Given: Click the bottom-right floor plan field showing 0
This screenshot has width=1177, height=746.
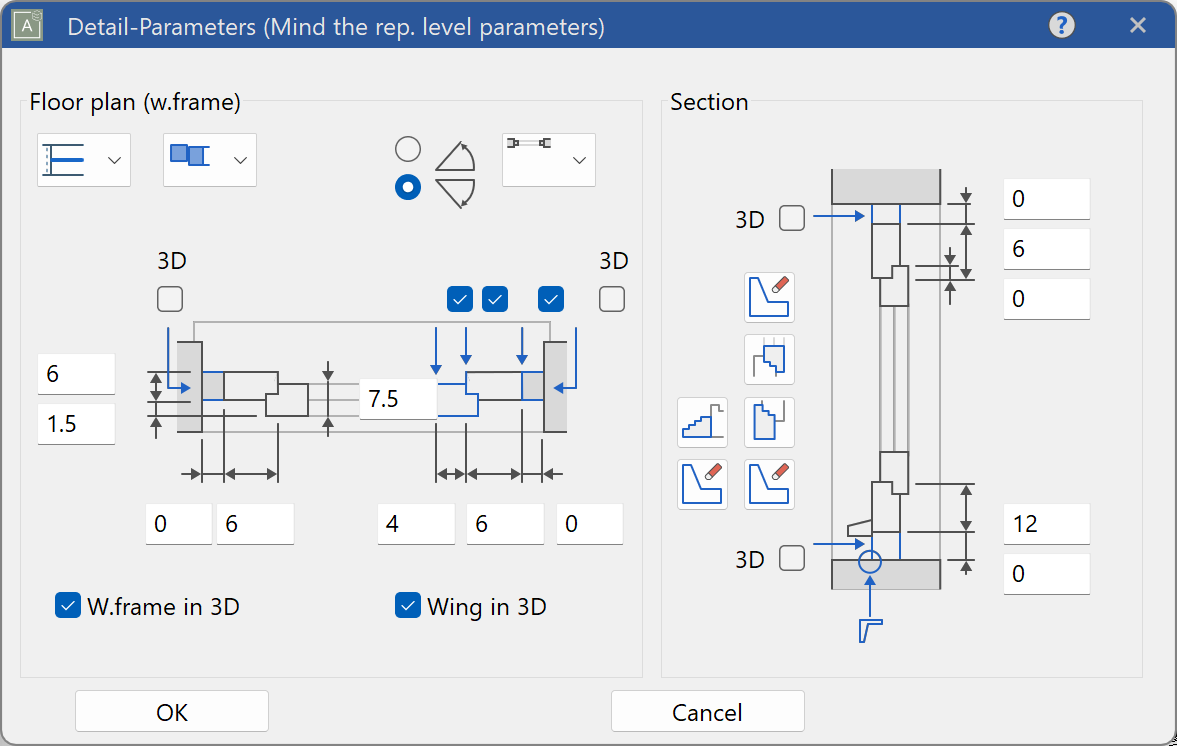Looking at the screenshot, I should (590, 524).
